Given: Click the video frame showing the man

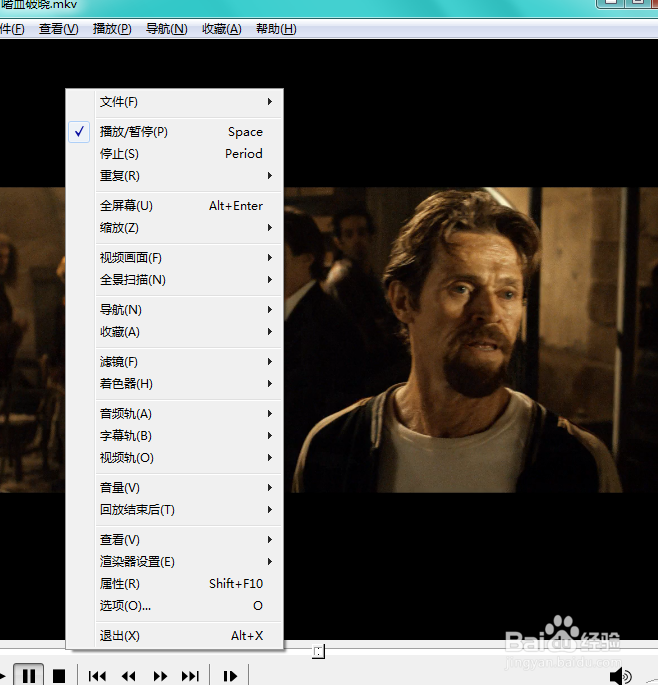Looking at the screenshot, I should tap(470, 340).
